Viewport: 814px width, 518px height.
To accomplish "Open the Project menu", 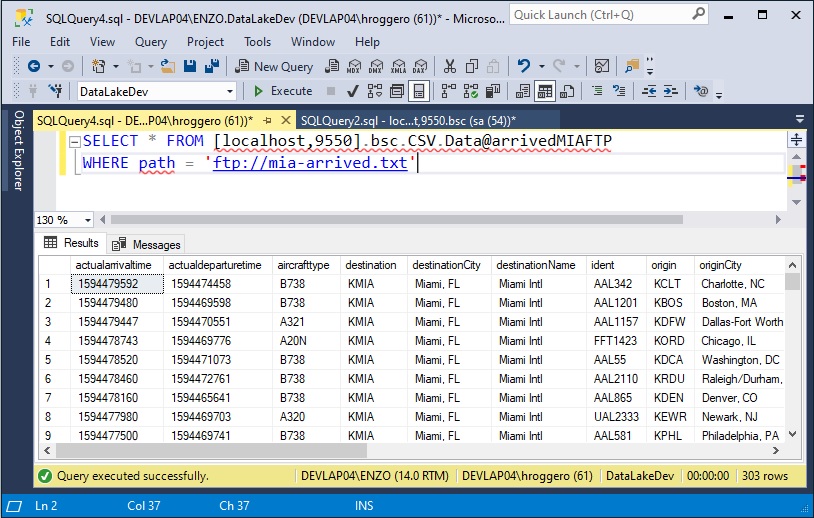I will click(206, 42).
